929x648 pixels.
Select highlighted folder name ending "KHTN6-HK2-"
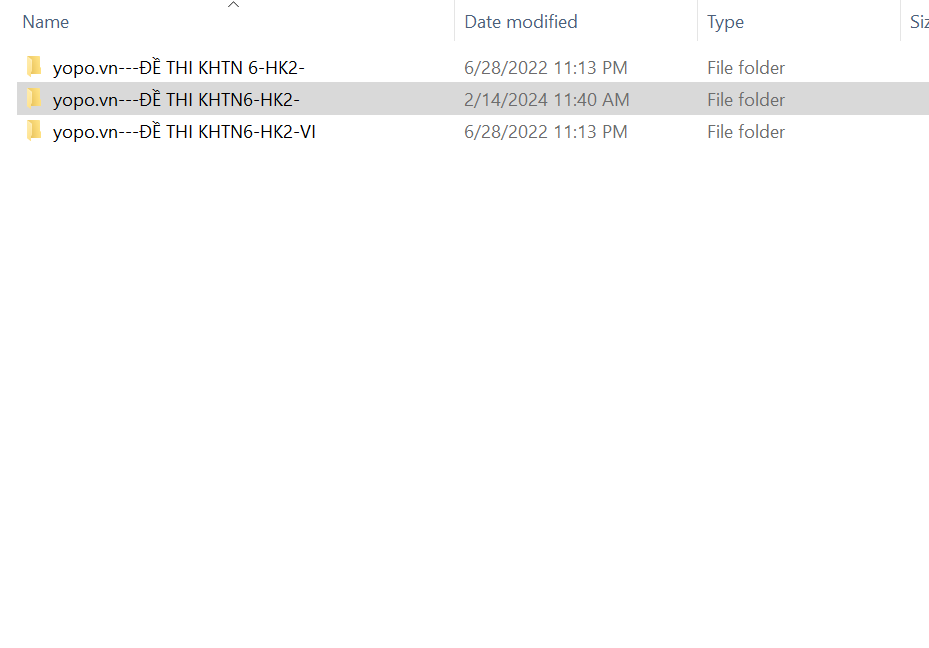coord(176,100)
